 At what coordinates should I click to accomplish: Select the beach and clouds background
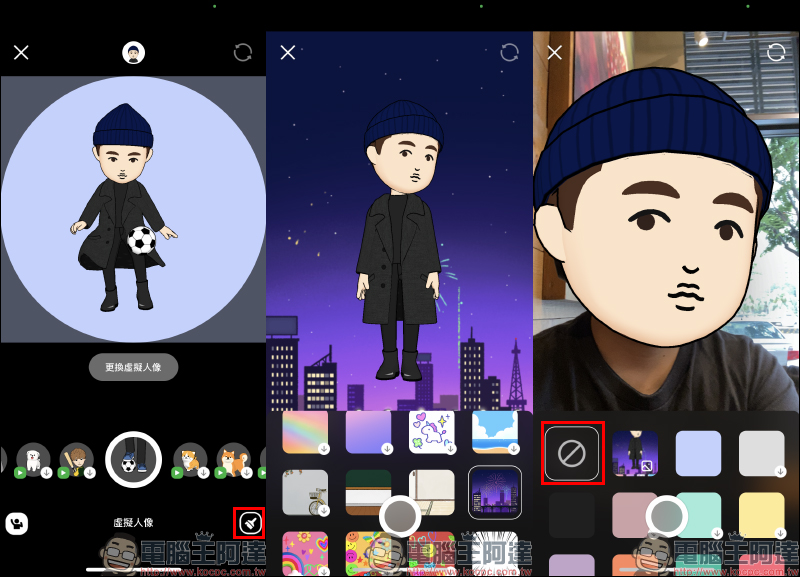coord(495,432)
